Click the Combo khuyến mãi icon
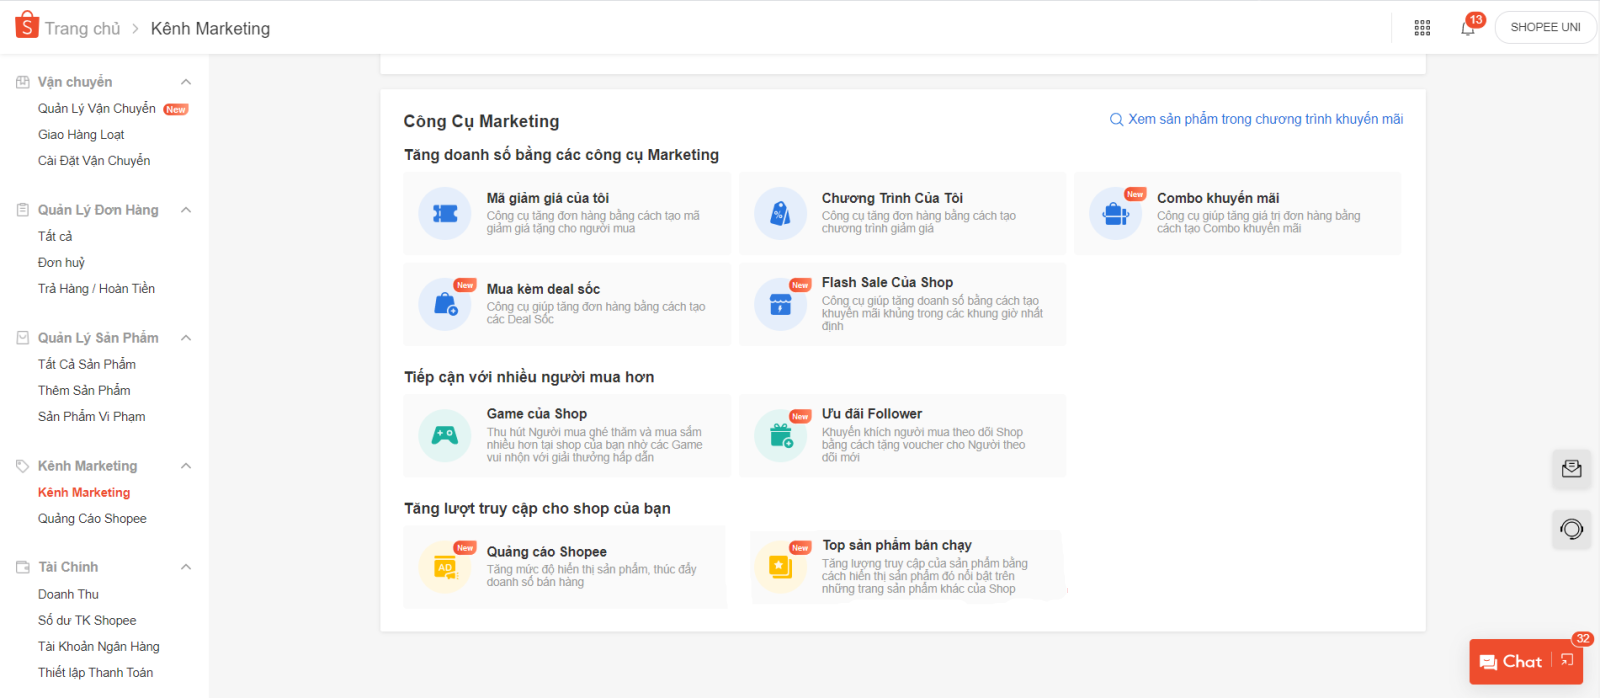 [1115, 213]
